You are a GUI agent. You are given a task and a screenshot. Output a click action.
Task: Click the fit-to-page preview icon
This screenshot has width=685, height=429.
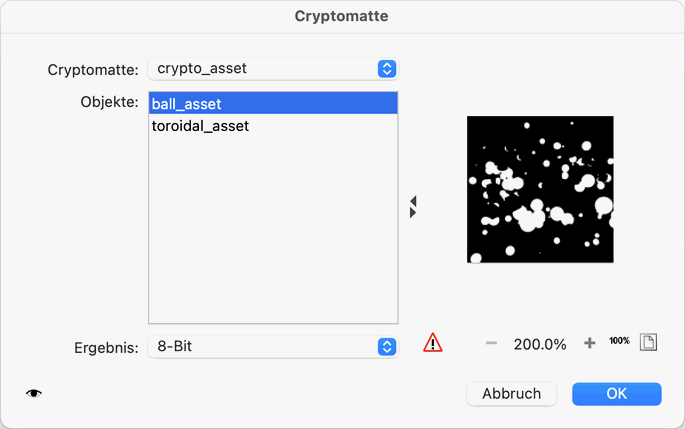[649, 343]
